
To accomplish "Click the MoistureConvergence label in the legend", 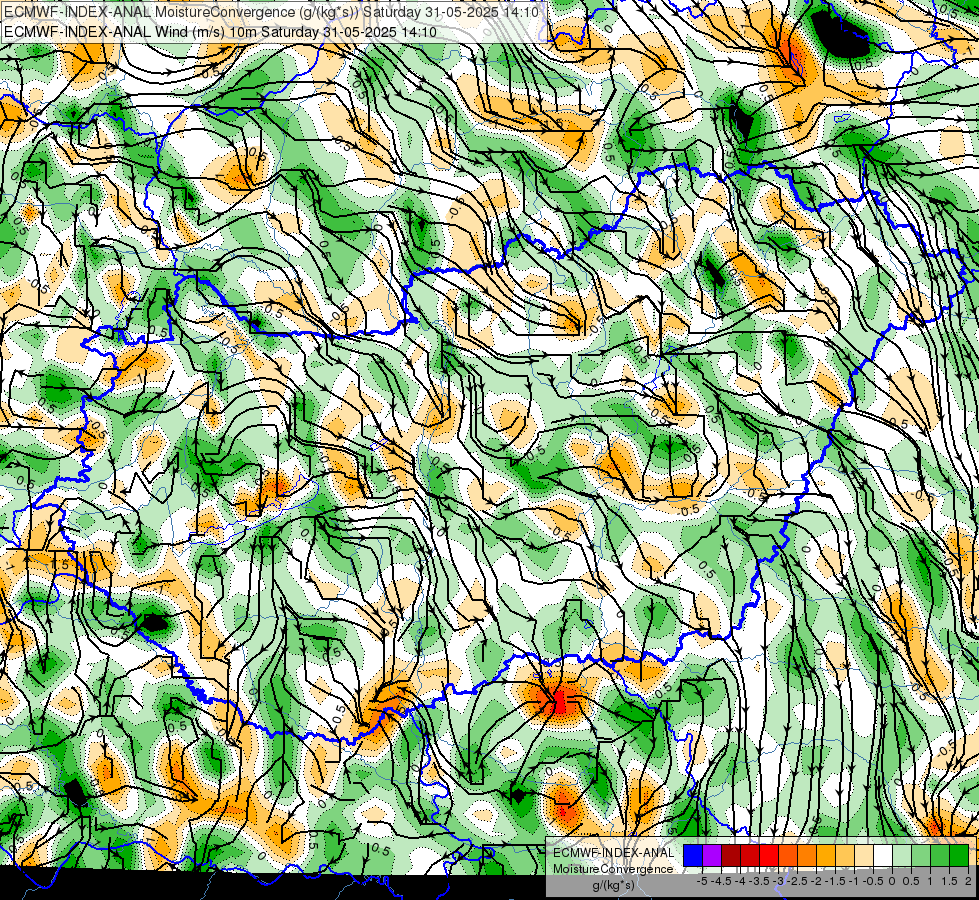I will (x=614, y=869).
